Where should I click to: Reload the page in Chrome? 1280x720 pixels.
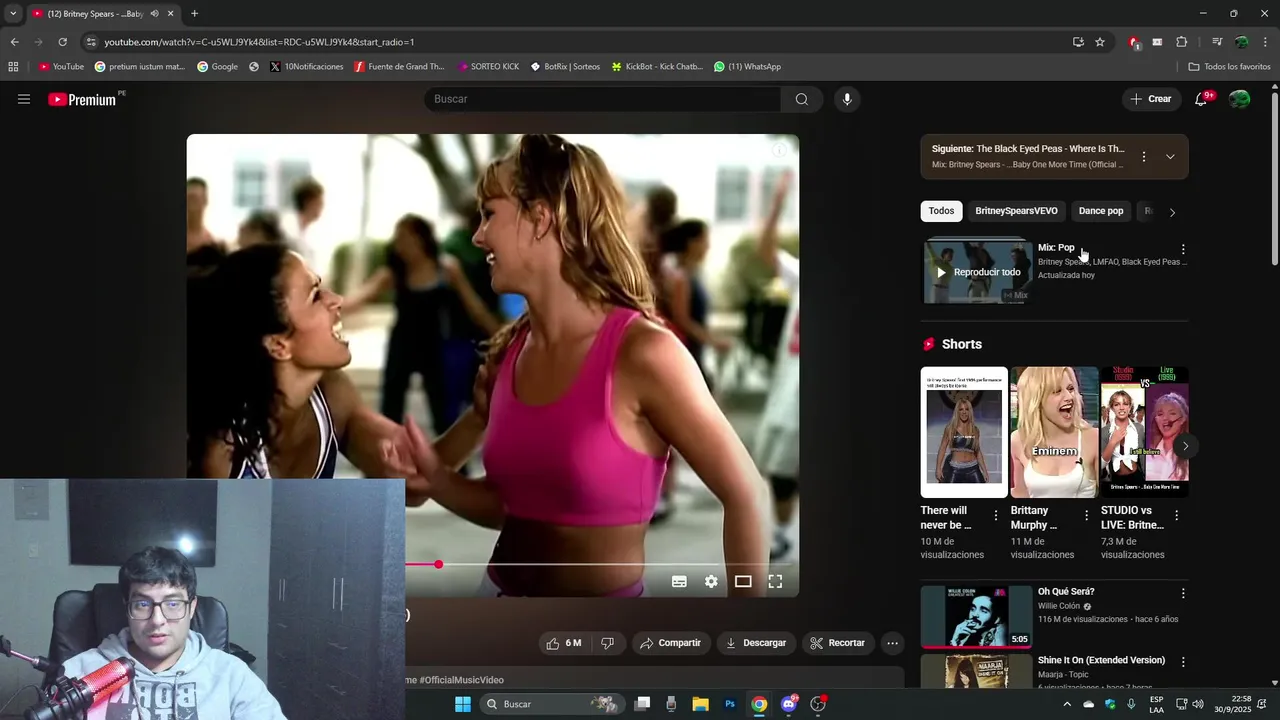(x=62, y=42)
